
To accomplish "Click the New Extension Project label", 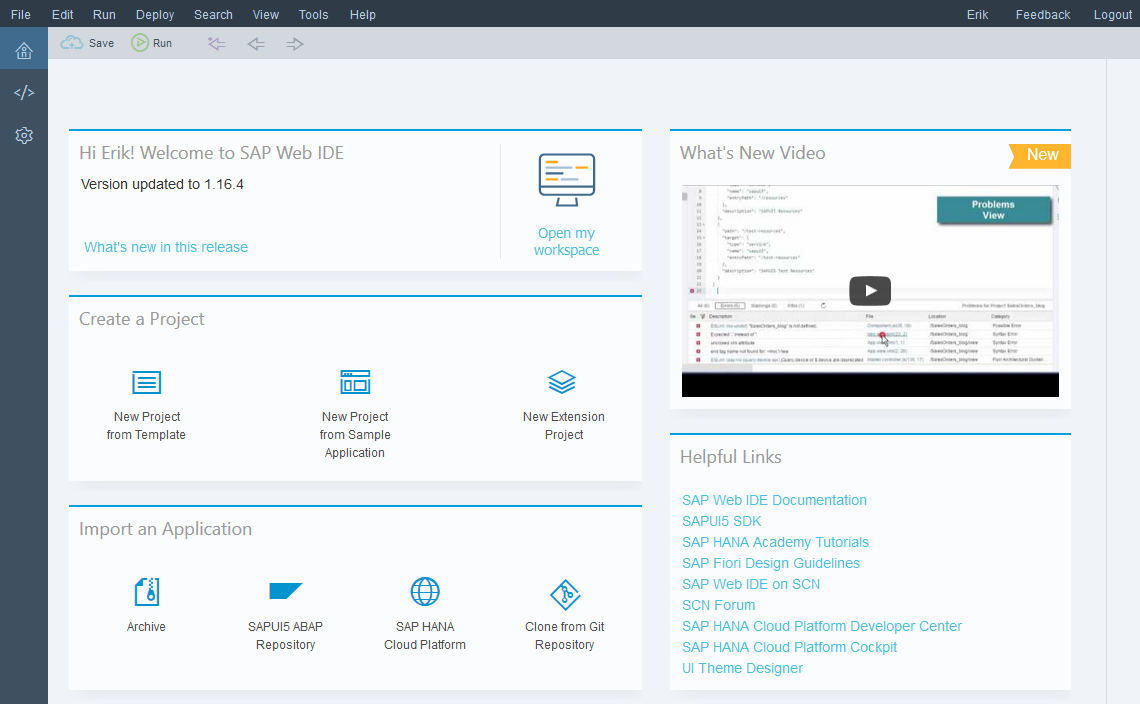I will tap(563, 425).
